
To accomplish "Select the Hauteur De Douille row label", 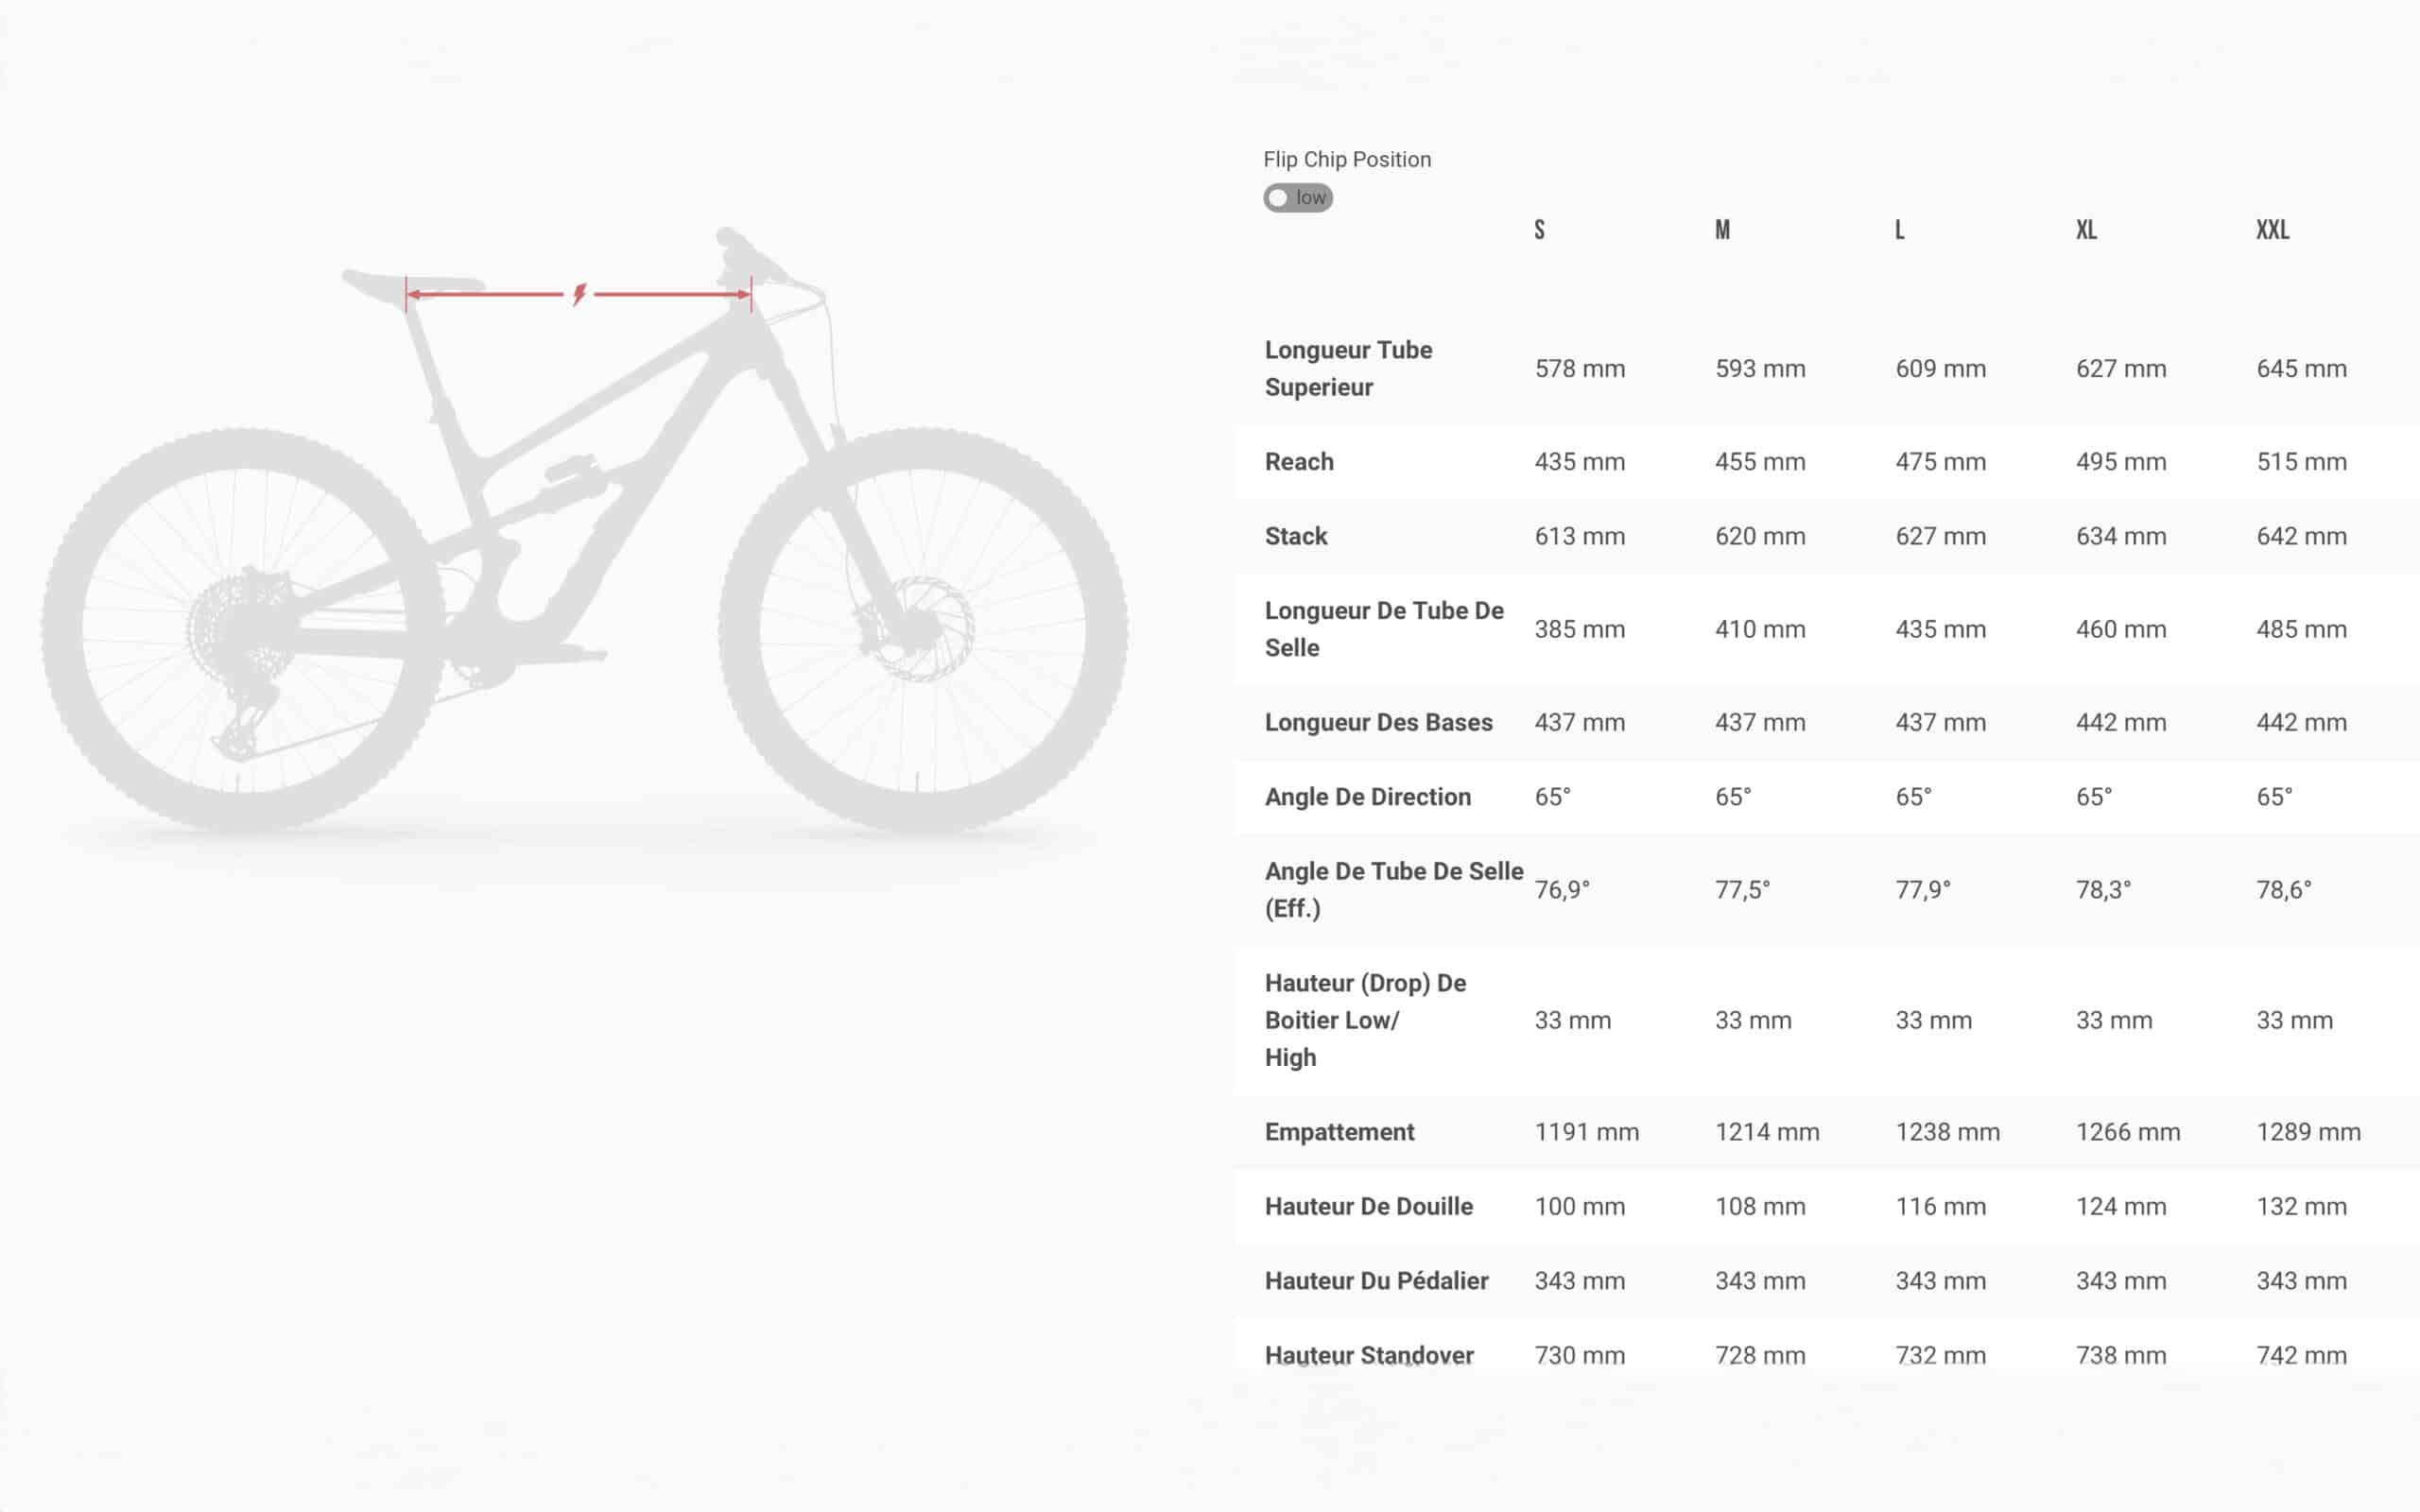I will [x=1368, y=1206].
